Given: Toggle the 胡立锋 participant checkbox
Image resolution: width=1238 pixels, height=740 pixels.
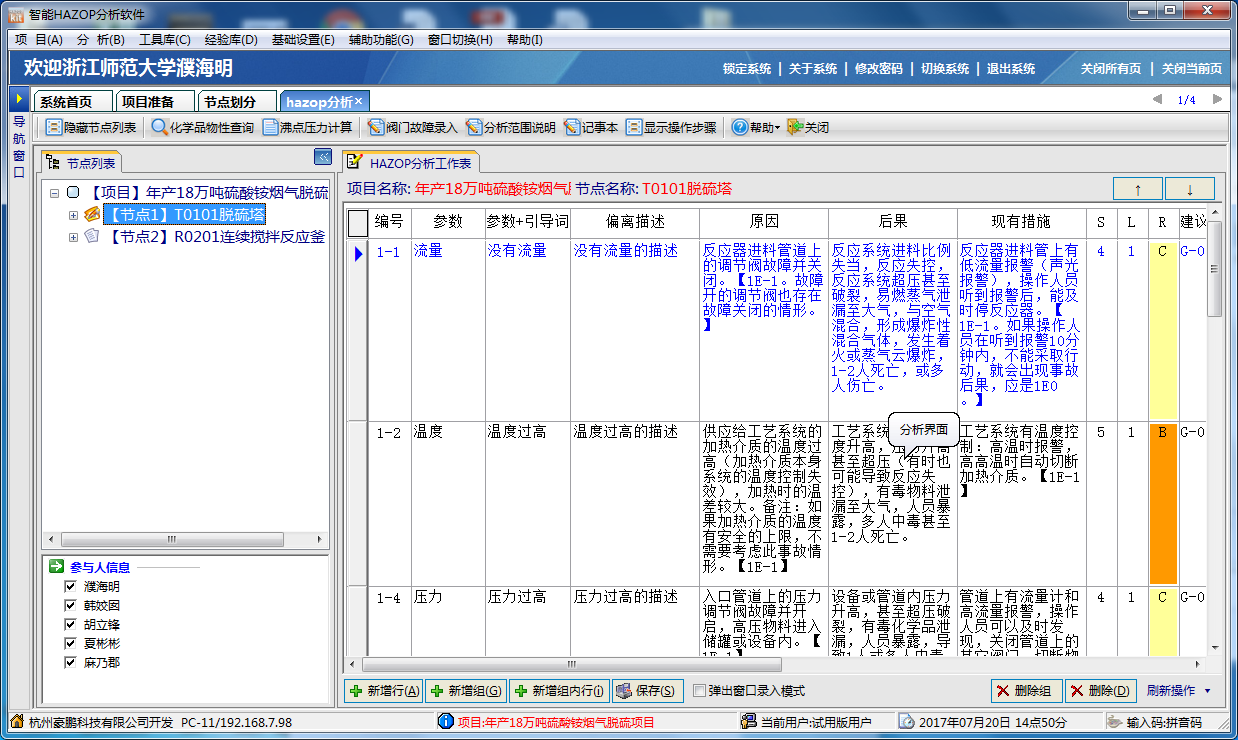Looking at the screenshot, I should point(70,625).
